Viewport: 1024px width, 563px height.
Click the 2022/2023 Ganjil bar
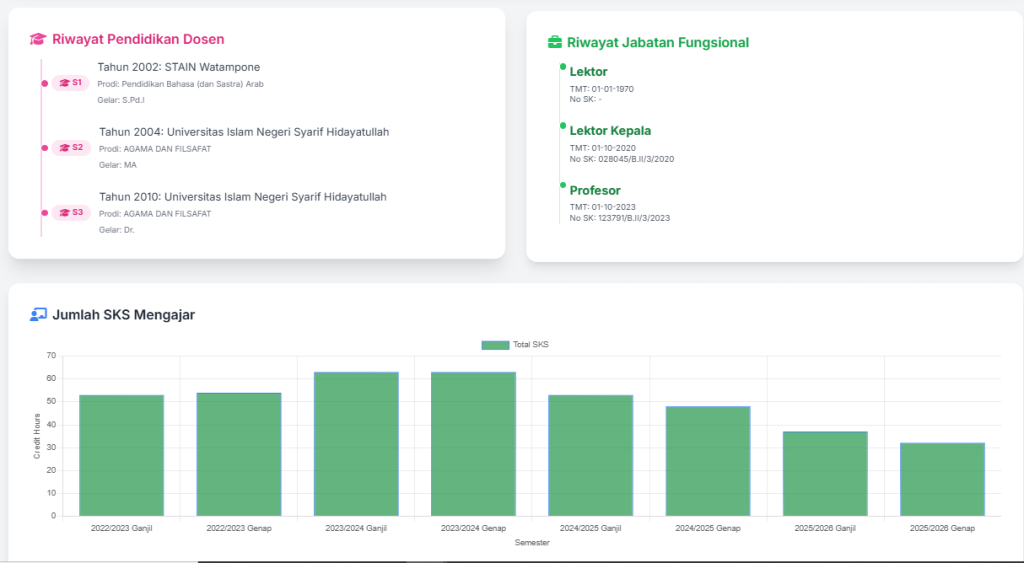tap(121, 455)
